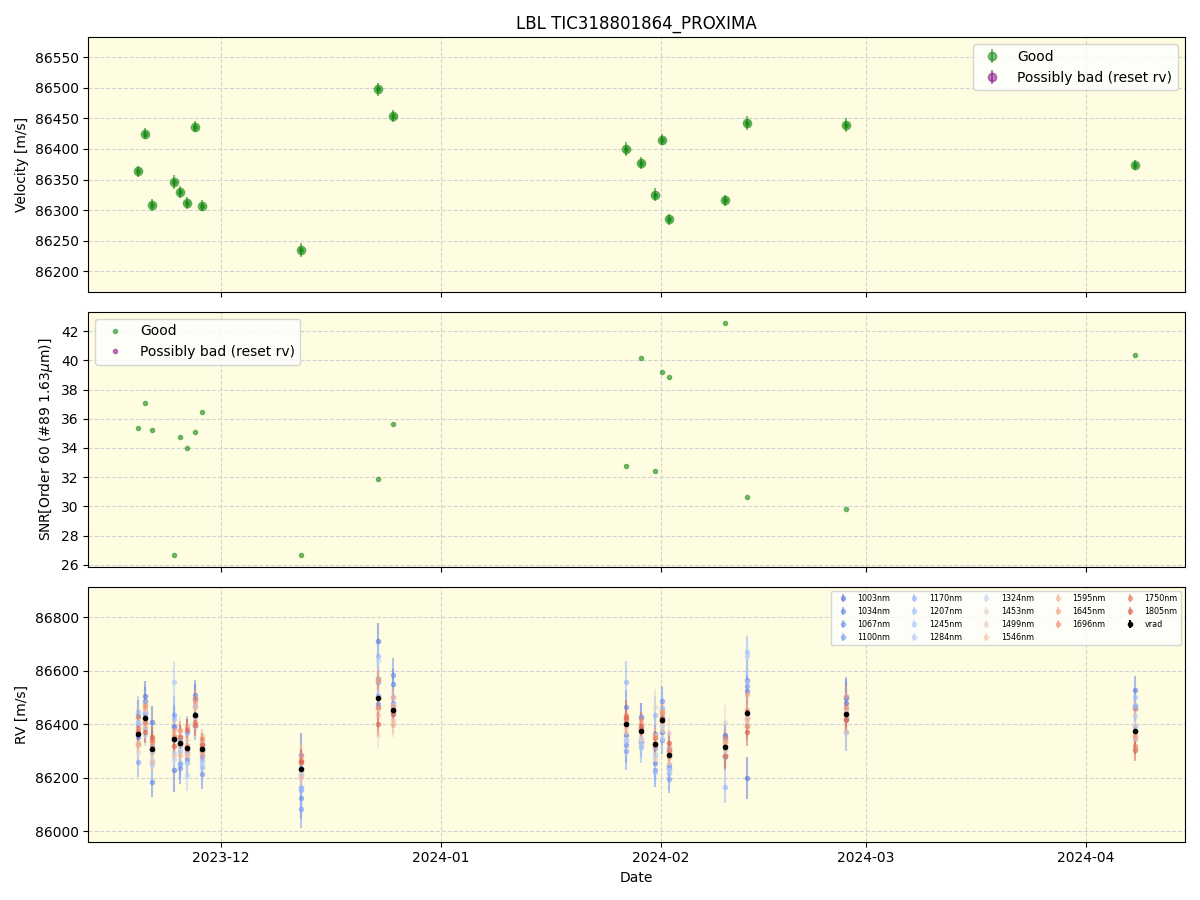Click the black vrad legend marker
This screenshot has width=1200, height=900.
[1130, 624]
